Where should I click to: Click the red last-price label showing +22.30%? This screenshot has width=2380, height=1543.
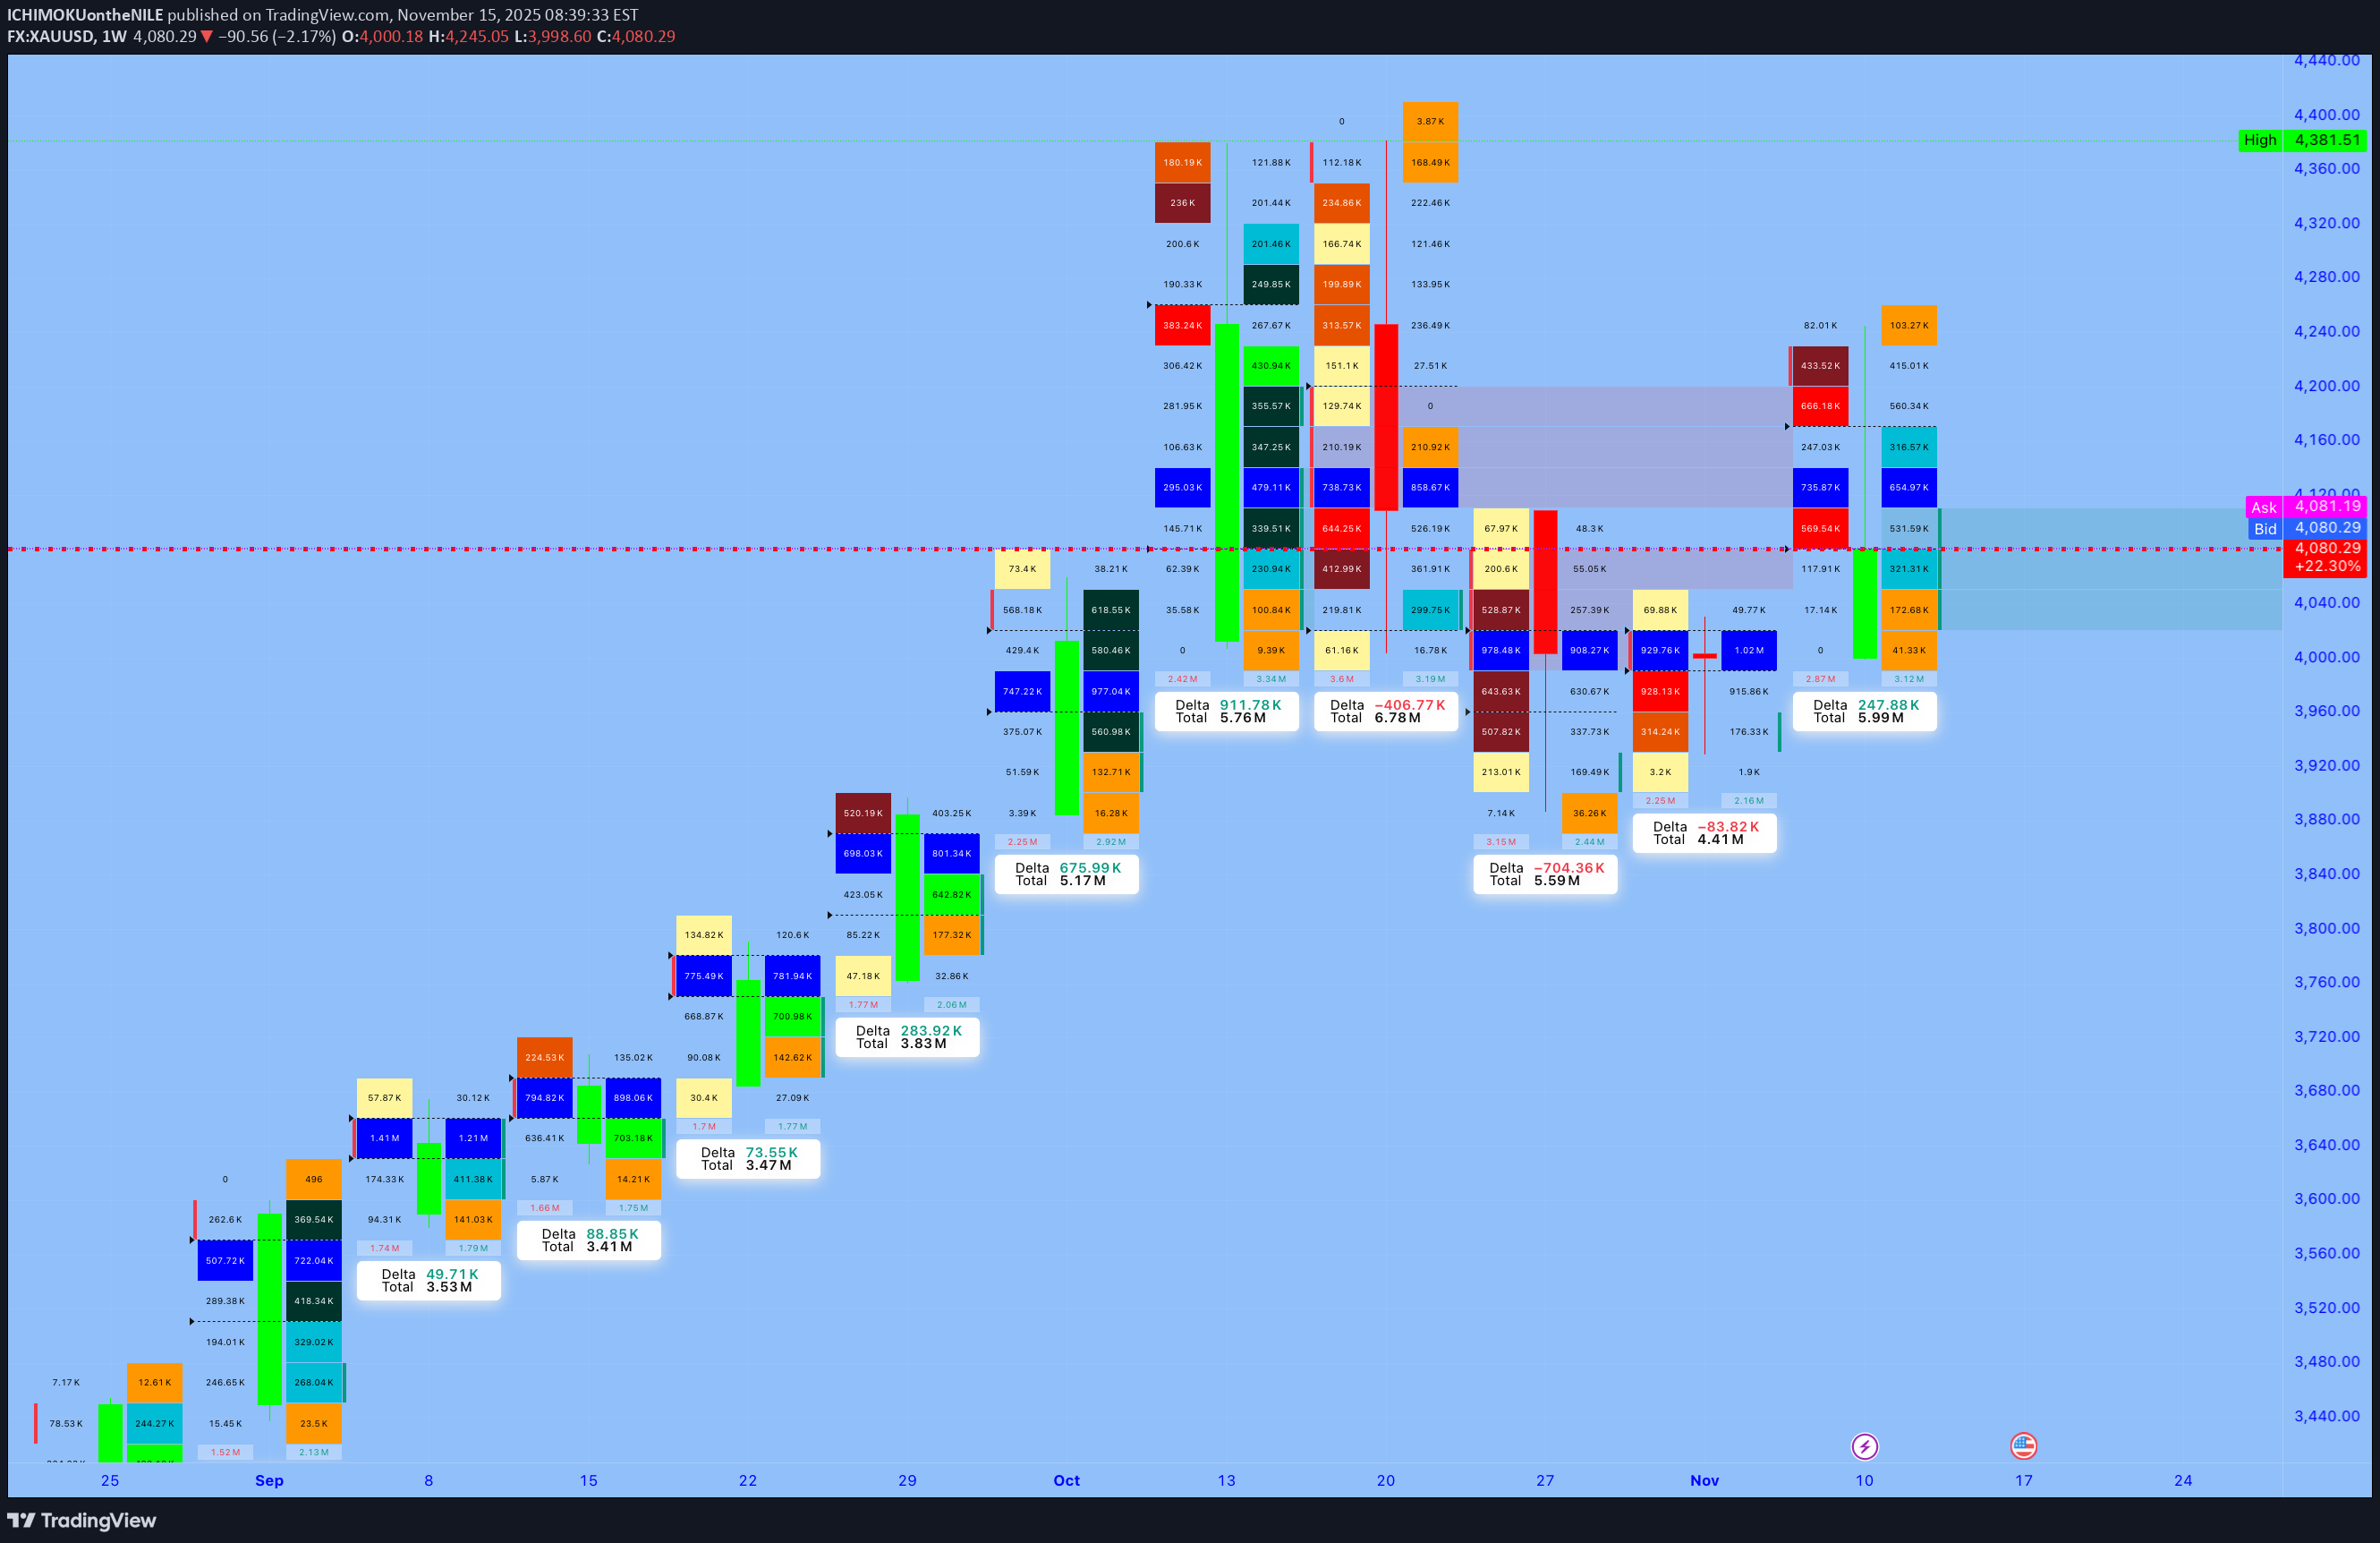point(2327,566)
